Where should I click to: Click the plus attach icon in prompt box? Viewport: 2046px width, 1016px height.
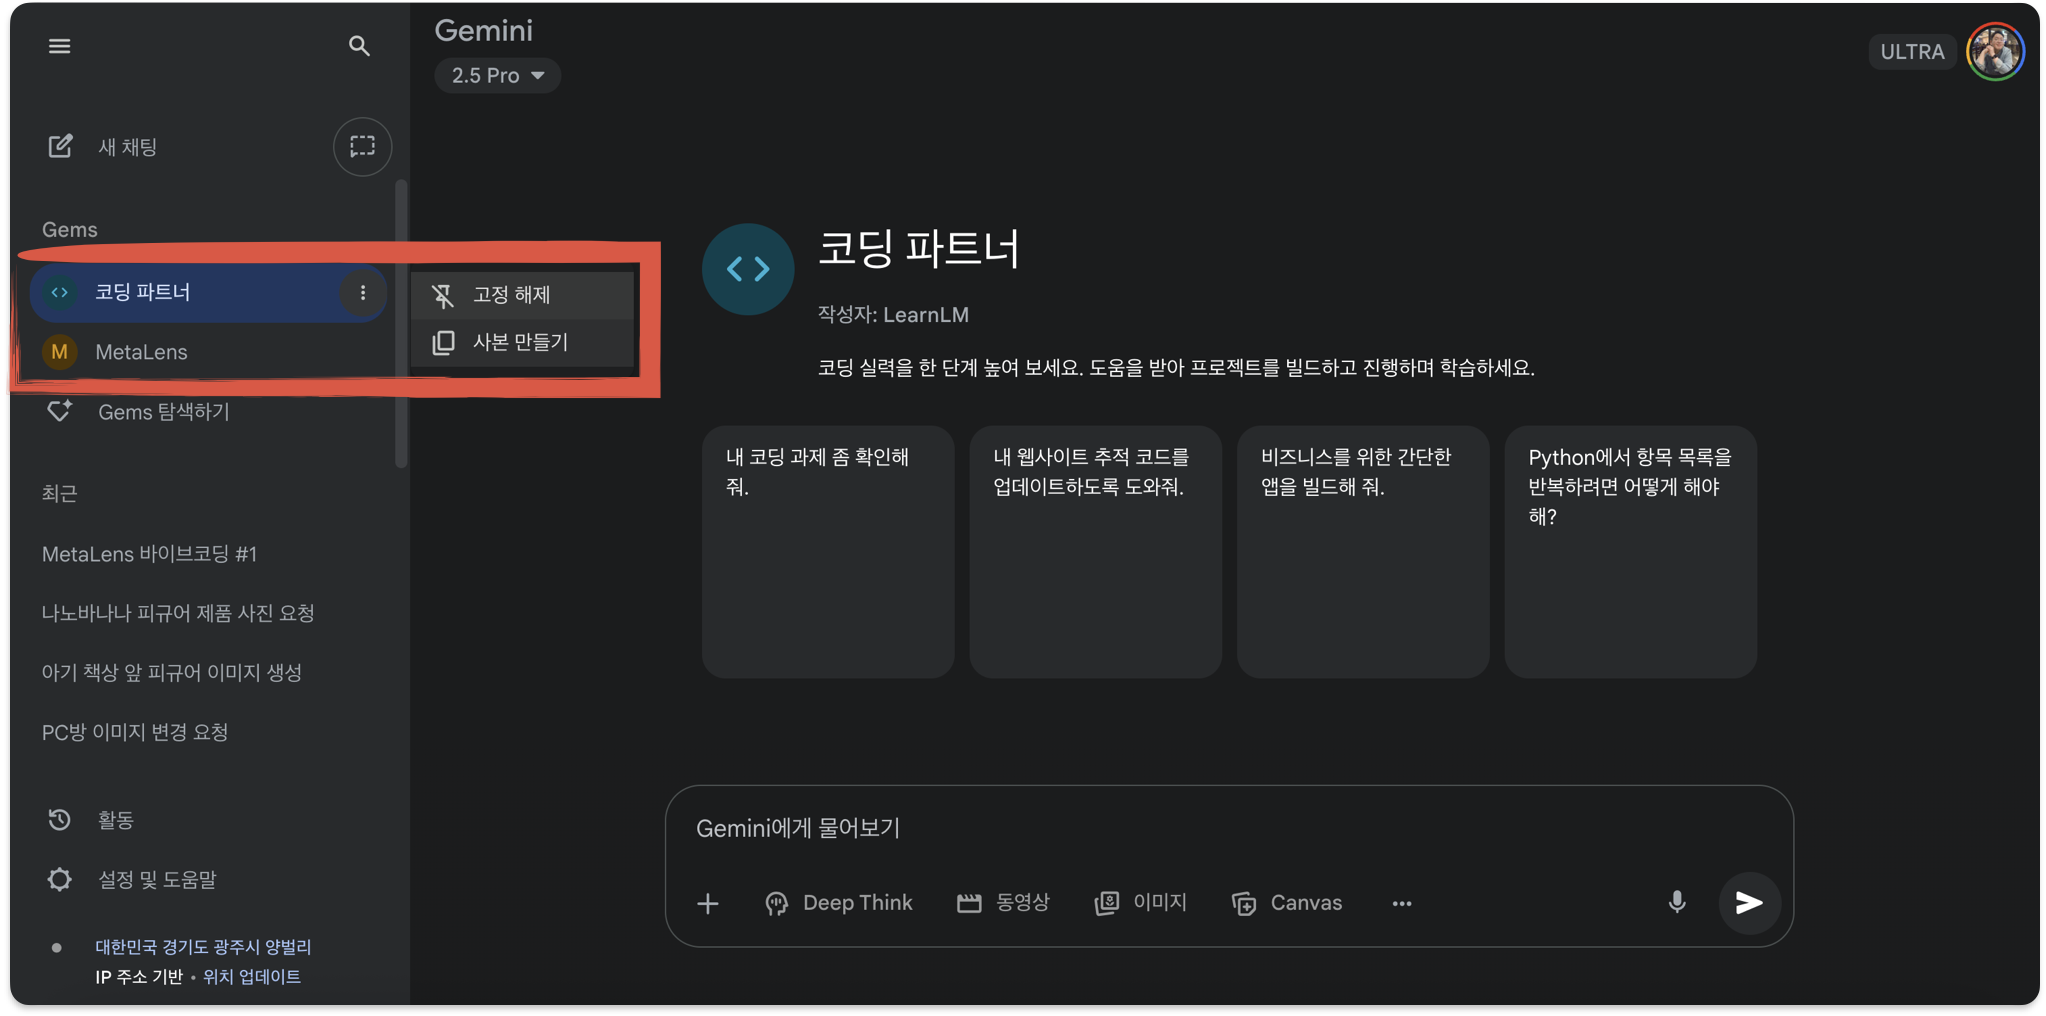pyautogui.click(x=708, y=903)
